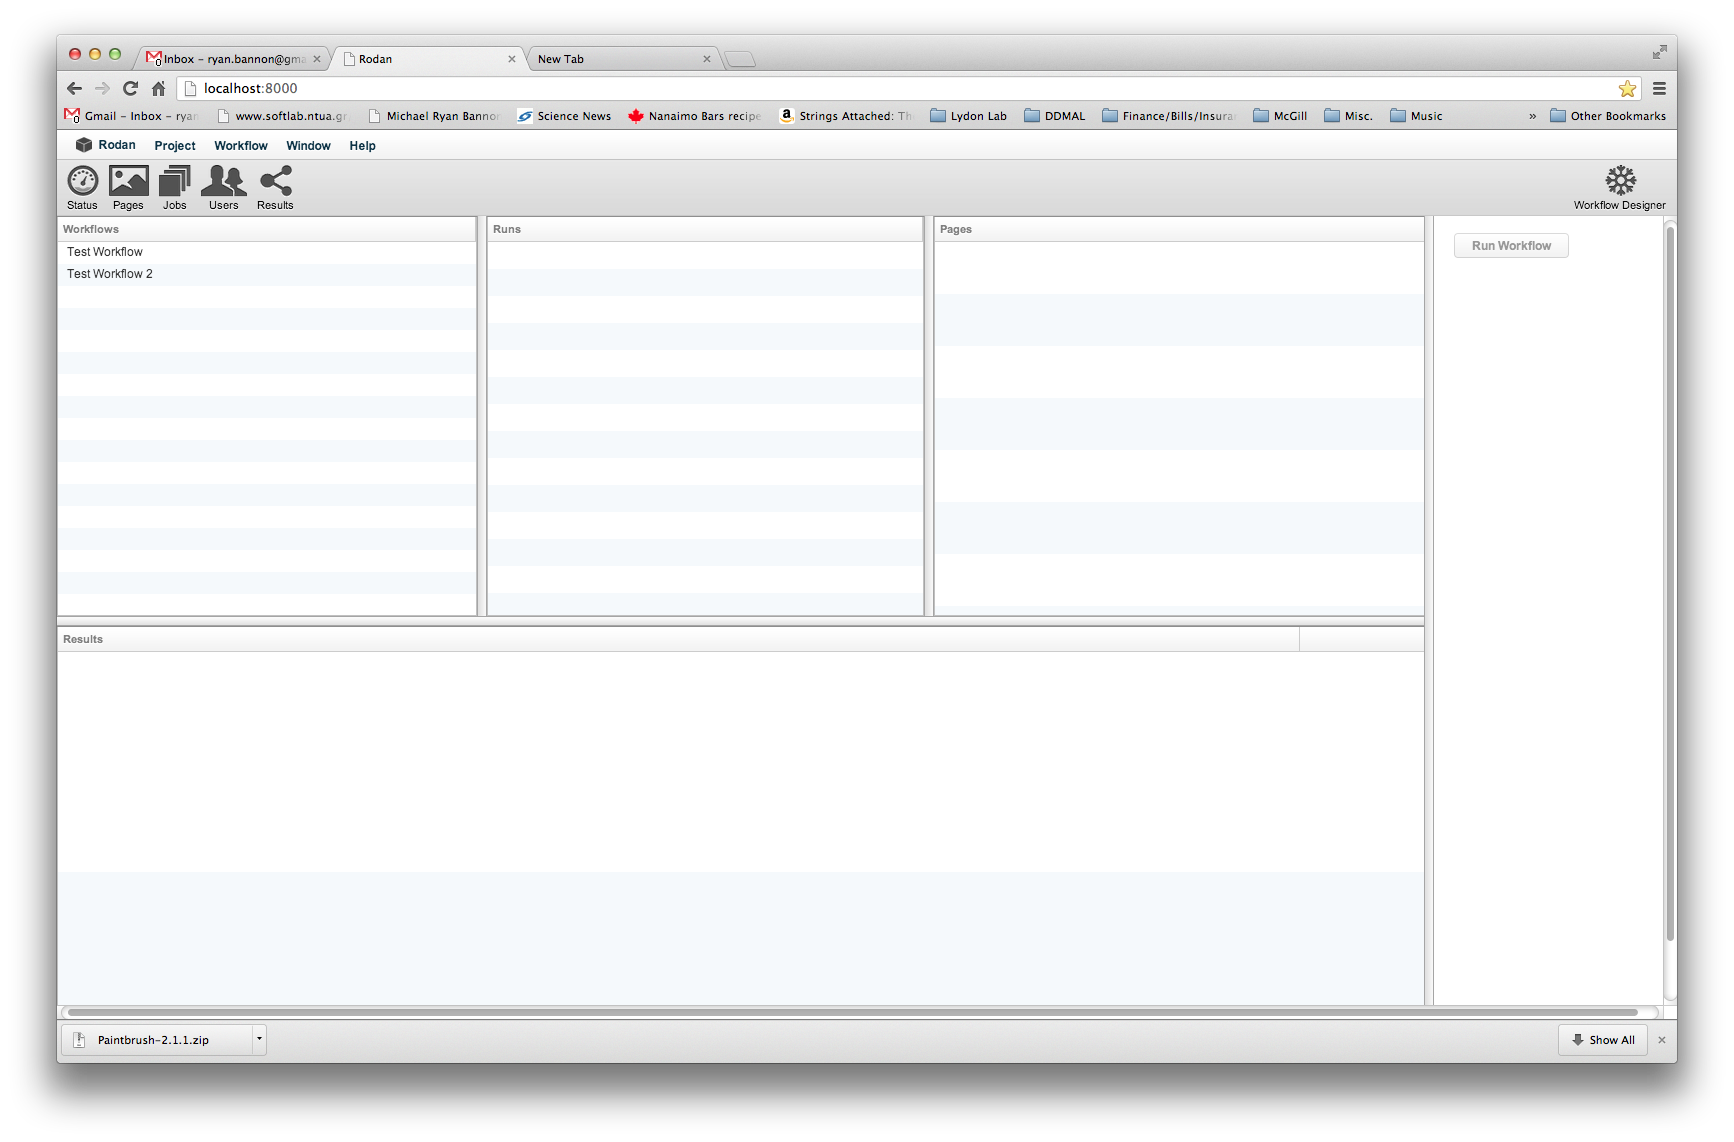The width and height of the screenshot is (1734, 1142).
Task: Open the Results view
Action: pyautogui.click(x=274, y=187)
